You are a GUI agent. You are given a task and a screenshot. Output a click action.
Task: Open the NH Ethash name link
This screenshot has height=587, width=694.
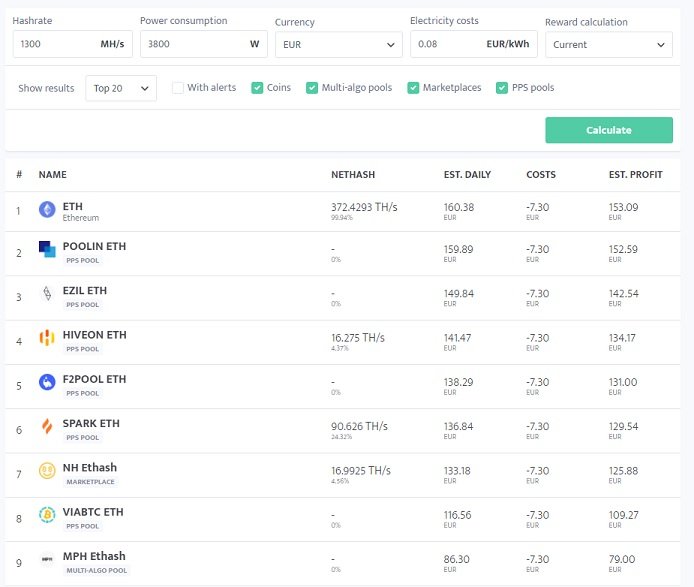coord(90,467)
